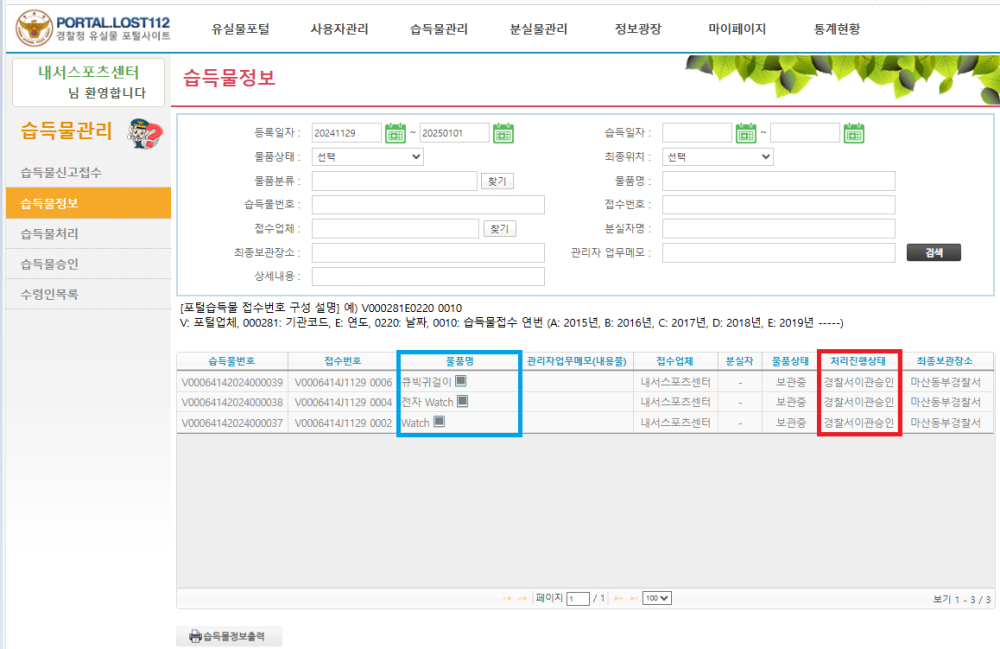Screen dimensions: 1000x649
Task: Open calendar for 습득일자 start date
Action: click(746, 133)
